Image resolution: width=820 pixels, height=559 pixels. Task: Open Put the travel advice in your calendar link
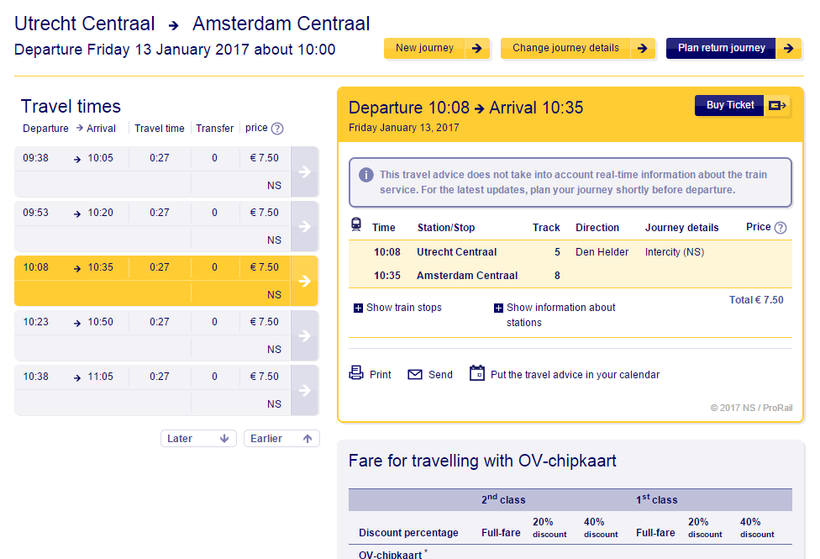574,375
